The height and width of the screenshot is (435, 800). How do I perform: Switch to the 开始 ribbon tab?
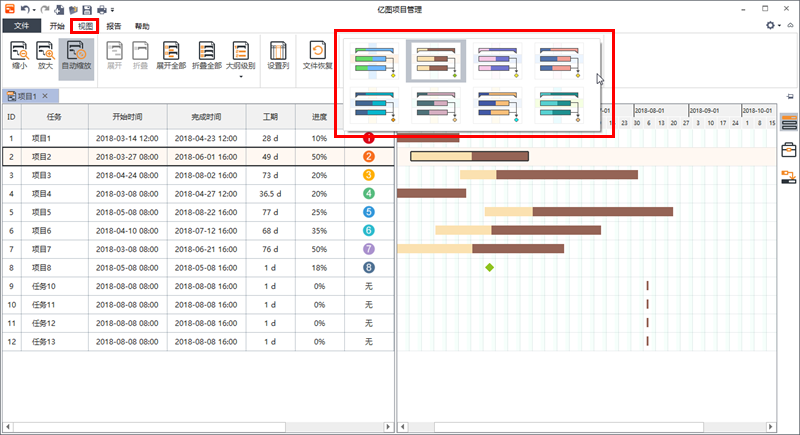point(57,26)
